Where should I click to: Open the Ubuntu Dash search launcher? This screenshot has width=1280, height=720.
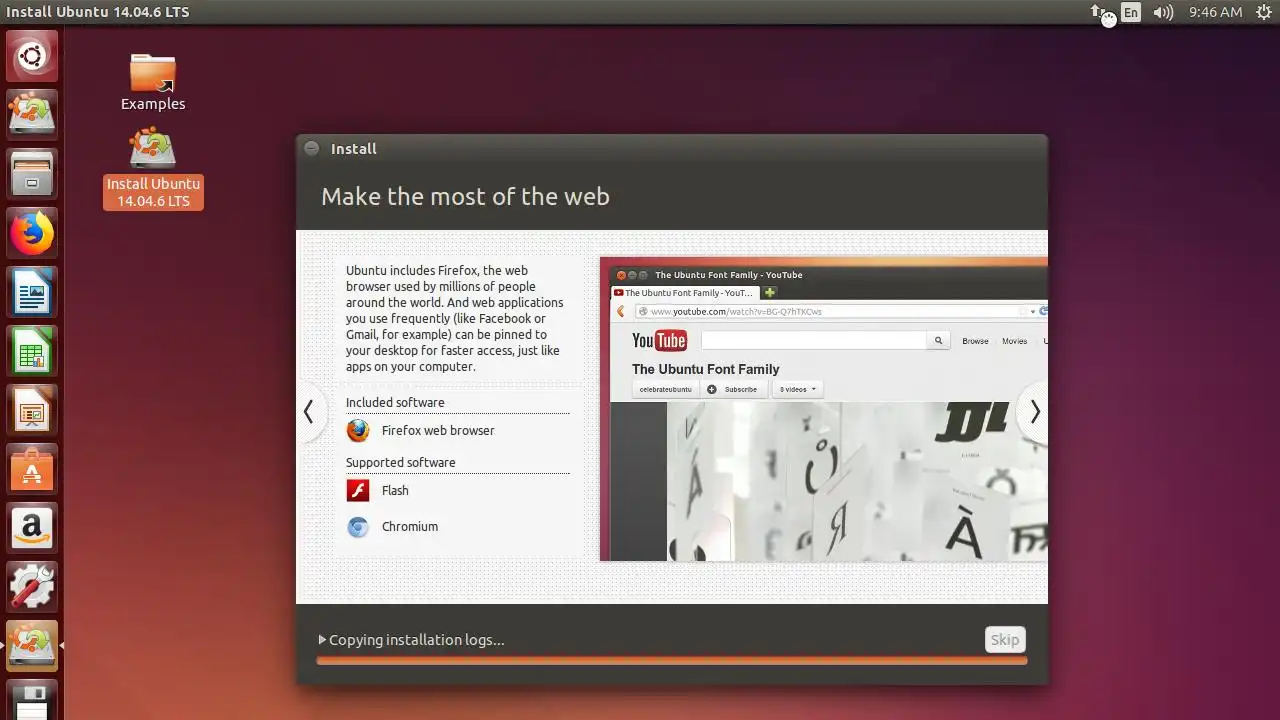(32, 56)
